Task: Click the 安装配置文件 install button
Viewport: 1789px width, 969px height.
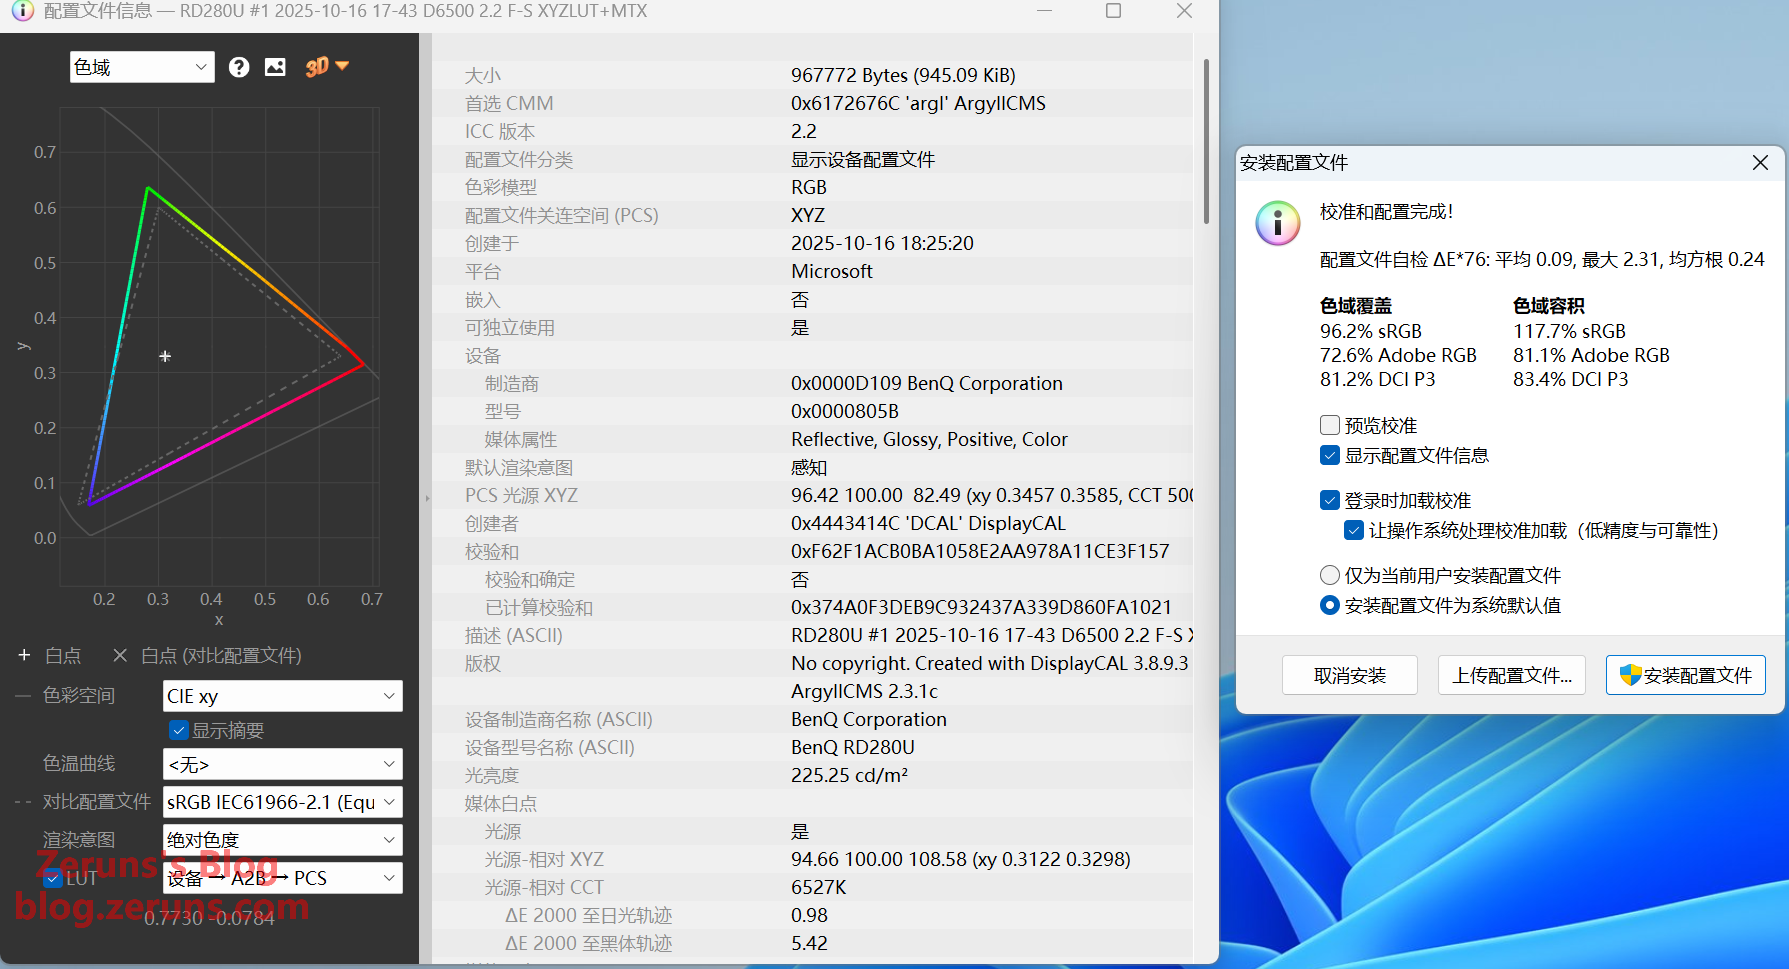Action: point(1685,676)
